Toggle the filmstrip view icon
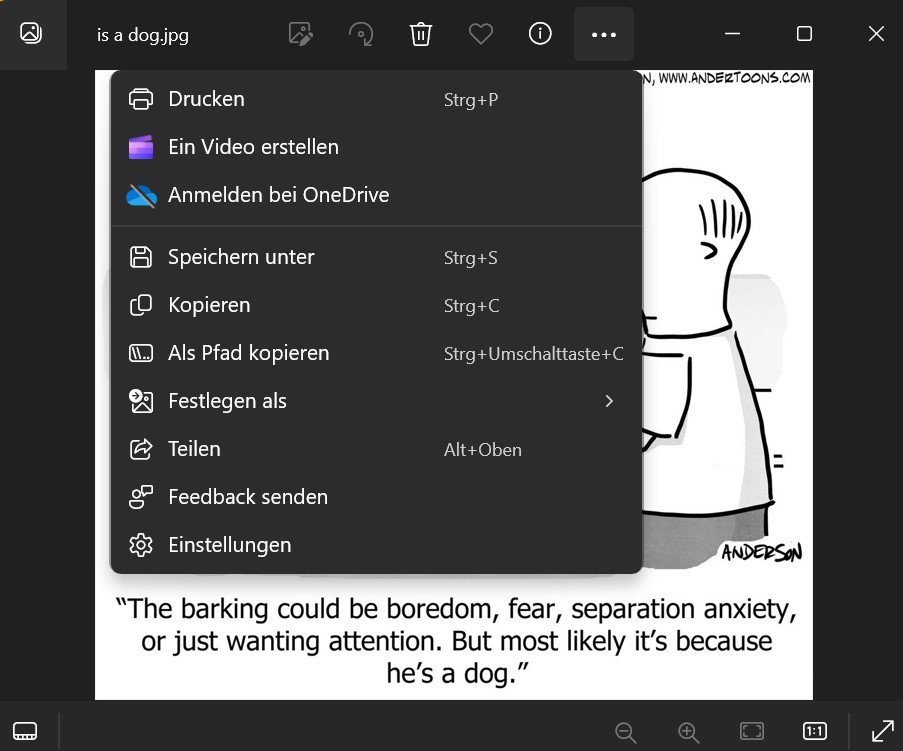This screenshot has width=903, height=751. pyautogui.click(x=25, y=731)
